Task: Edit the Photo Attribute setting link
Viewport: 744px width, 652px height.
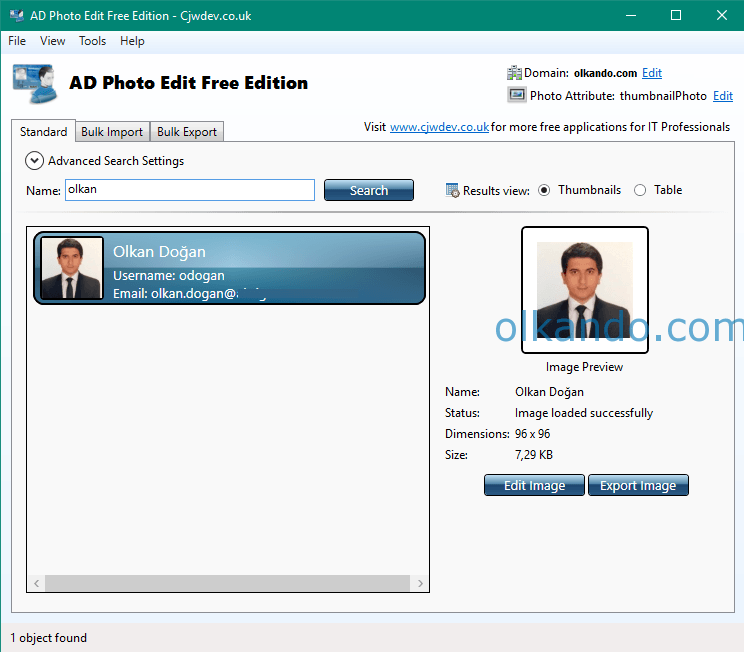Action: pyautogui.click(x=723, y=96)
